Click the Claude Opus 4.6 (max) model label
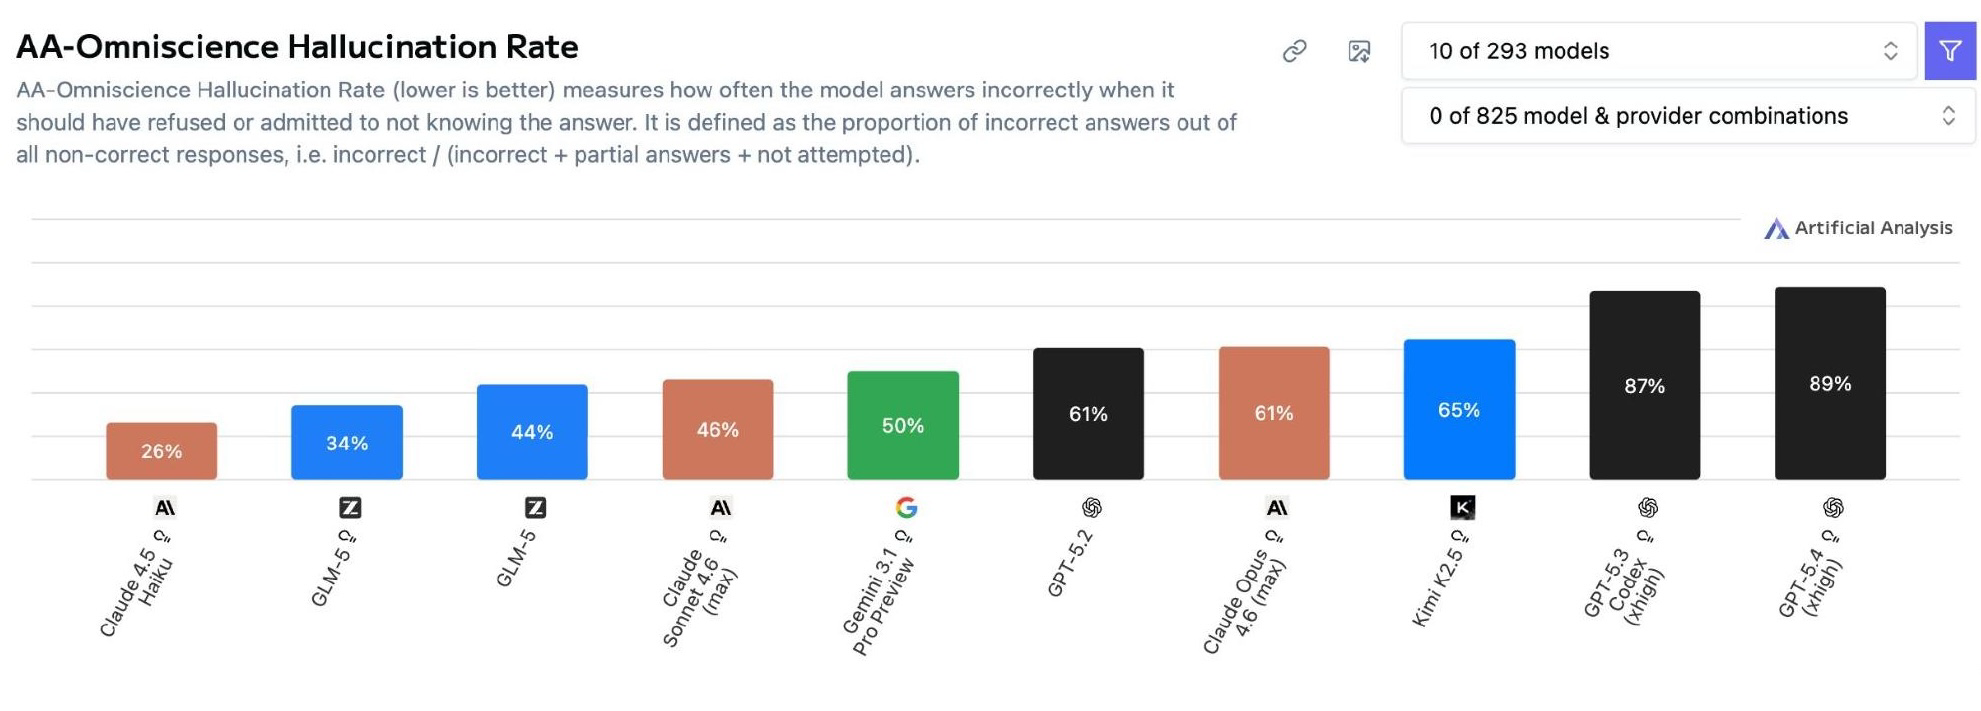This screenshot has width=1981, height=711. pyautogui.click(x=1244, y=605)
